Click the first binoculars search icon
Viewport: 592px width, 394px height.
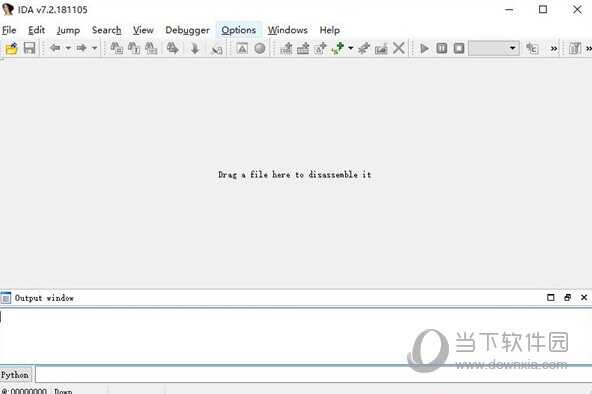(116, 48)
